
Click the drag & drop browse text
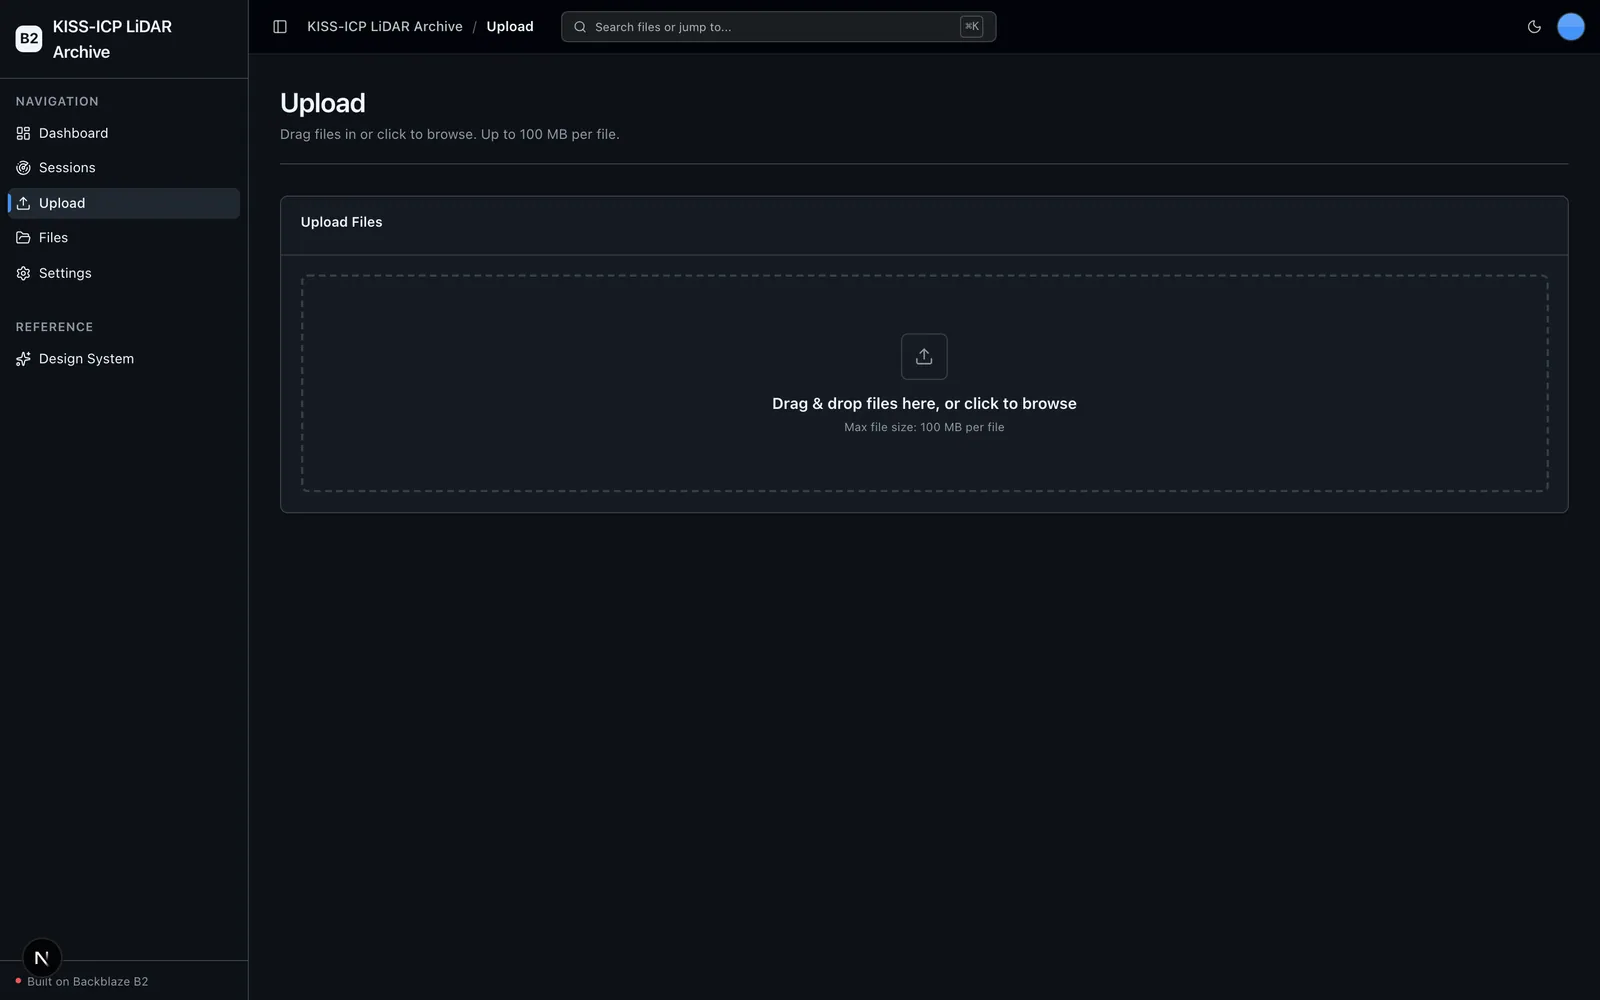pyautogui.click(x=924, y=404)
